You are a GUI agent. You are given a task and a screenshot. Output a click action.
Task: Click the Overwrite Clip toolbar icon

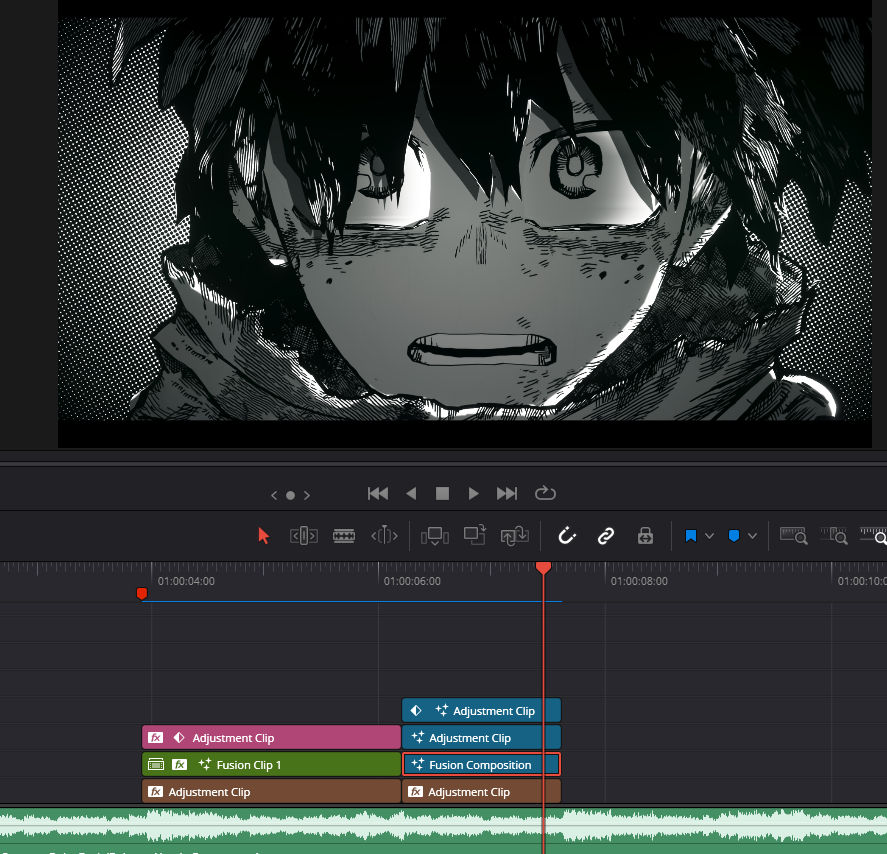[475, 535]
